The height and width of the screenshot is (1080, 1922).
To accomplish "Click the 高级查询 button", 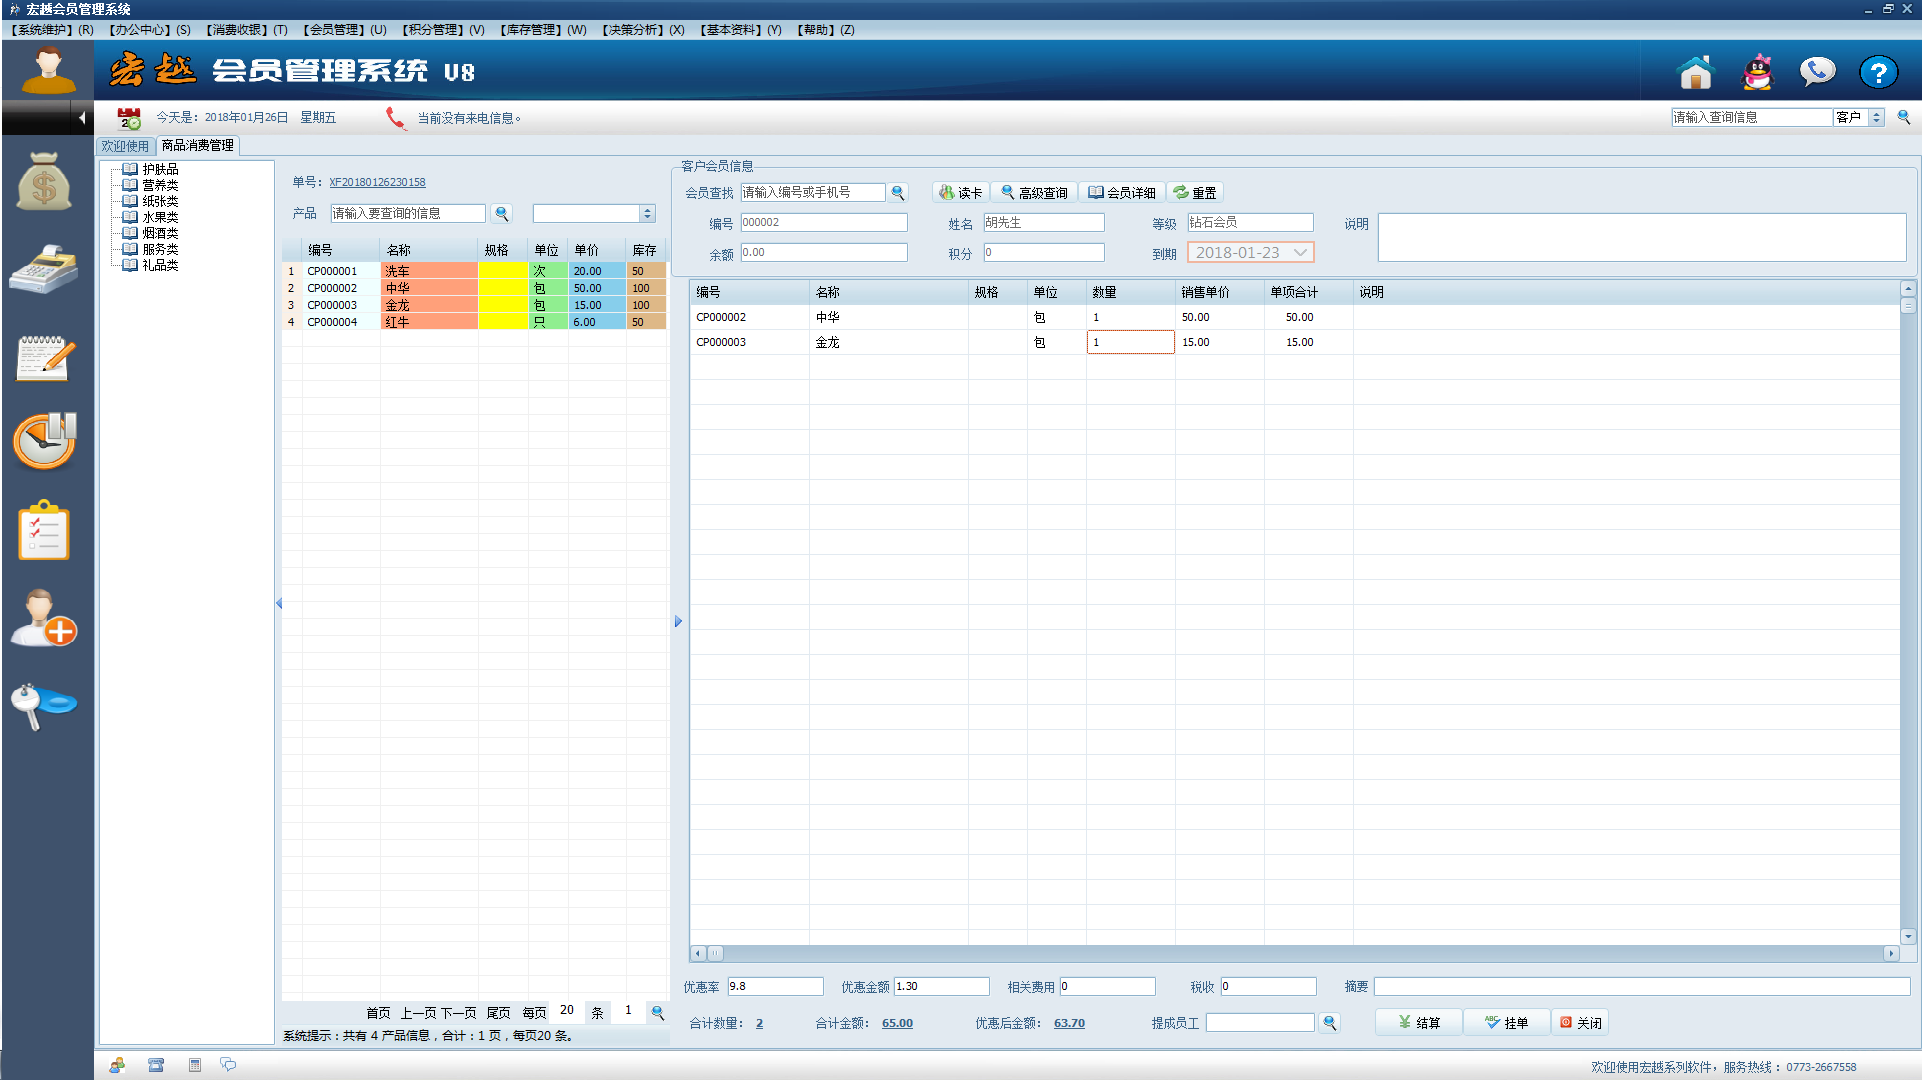I will pyautogui.click(x=1034, y=193).
